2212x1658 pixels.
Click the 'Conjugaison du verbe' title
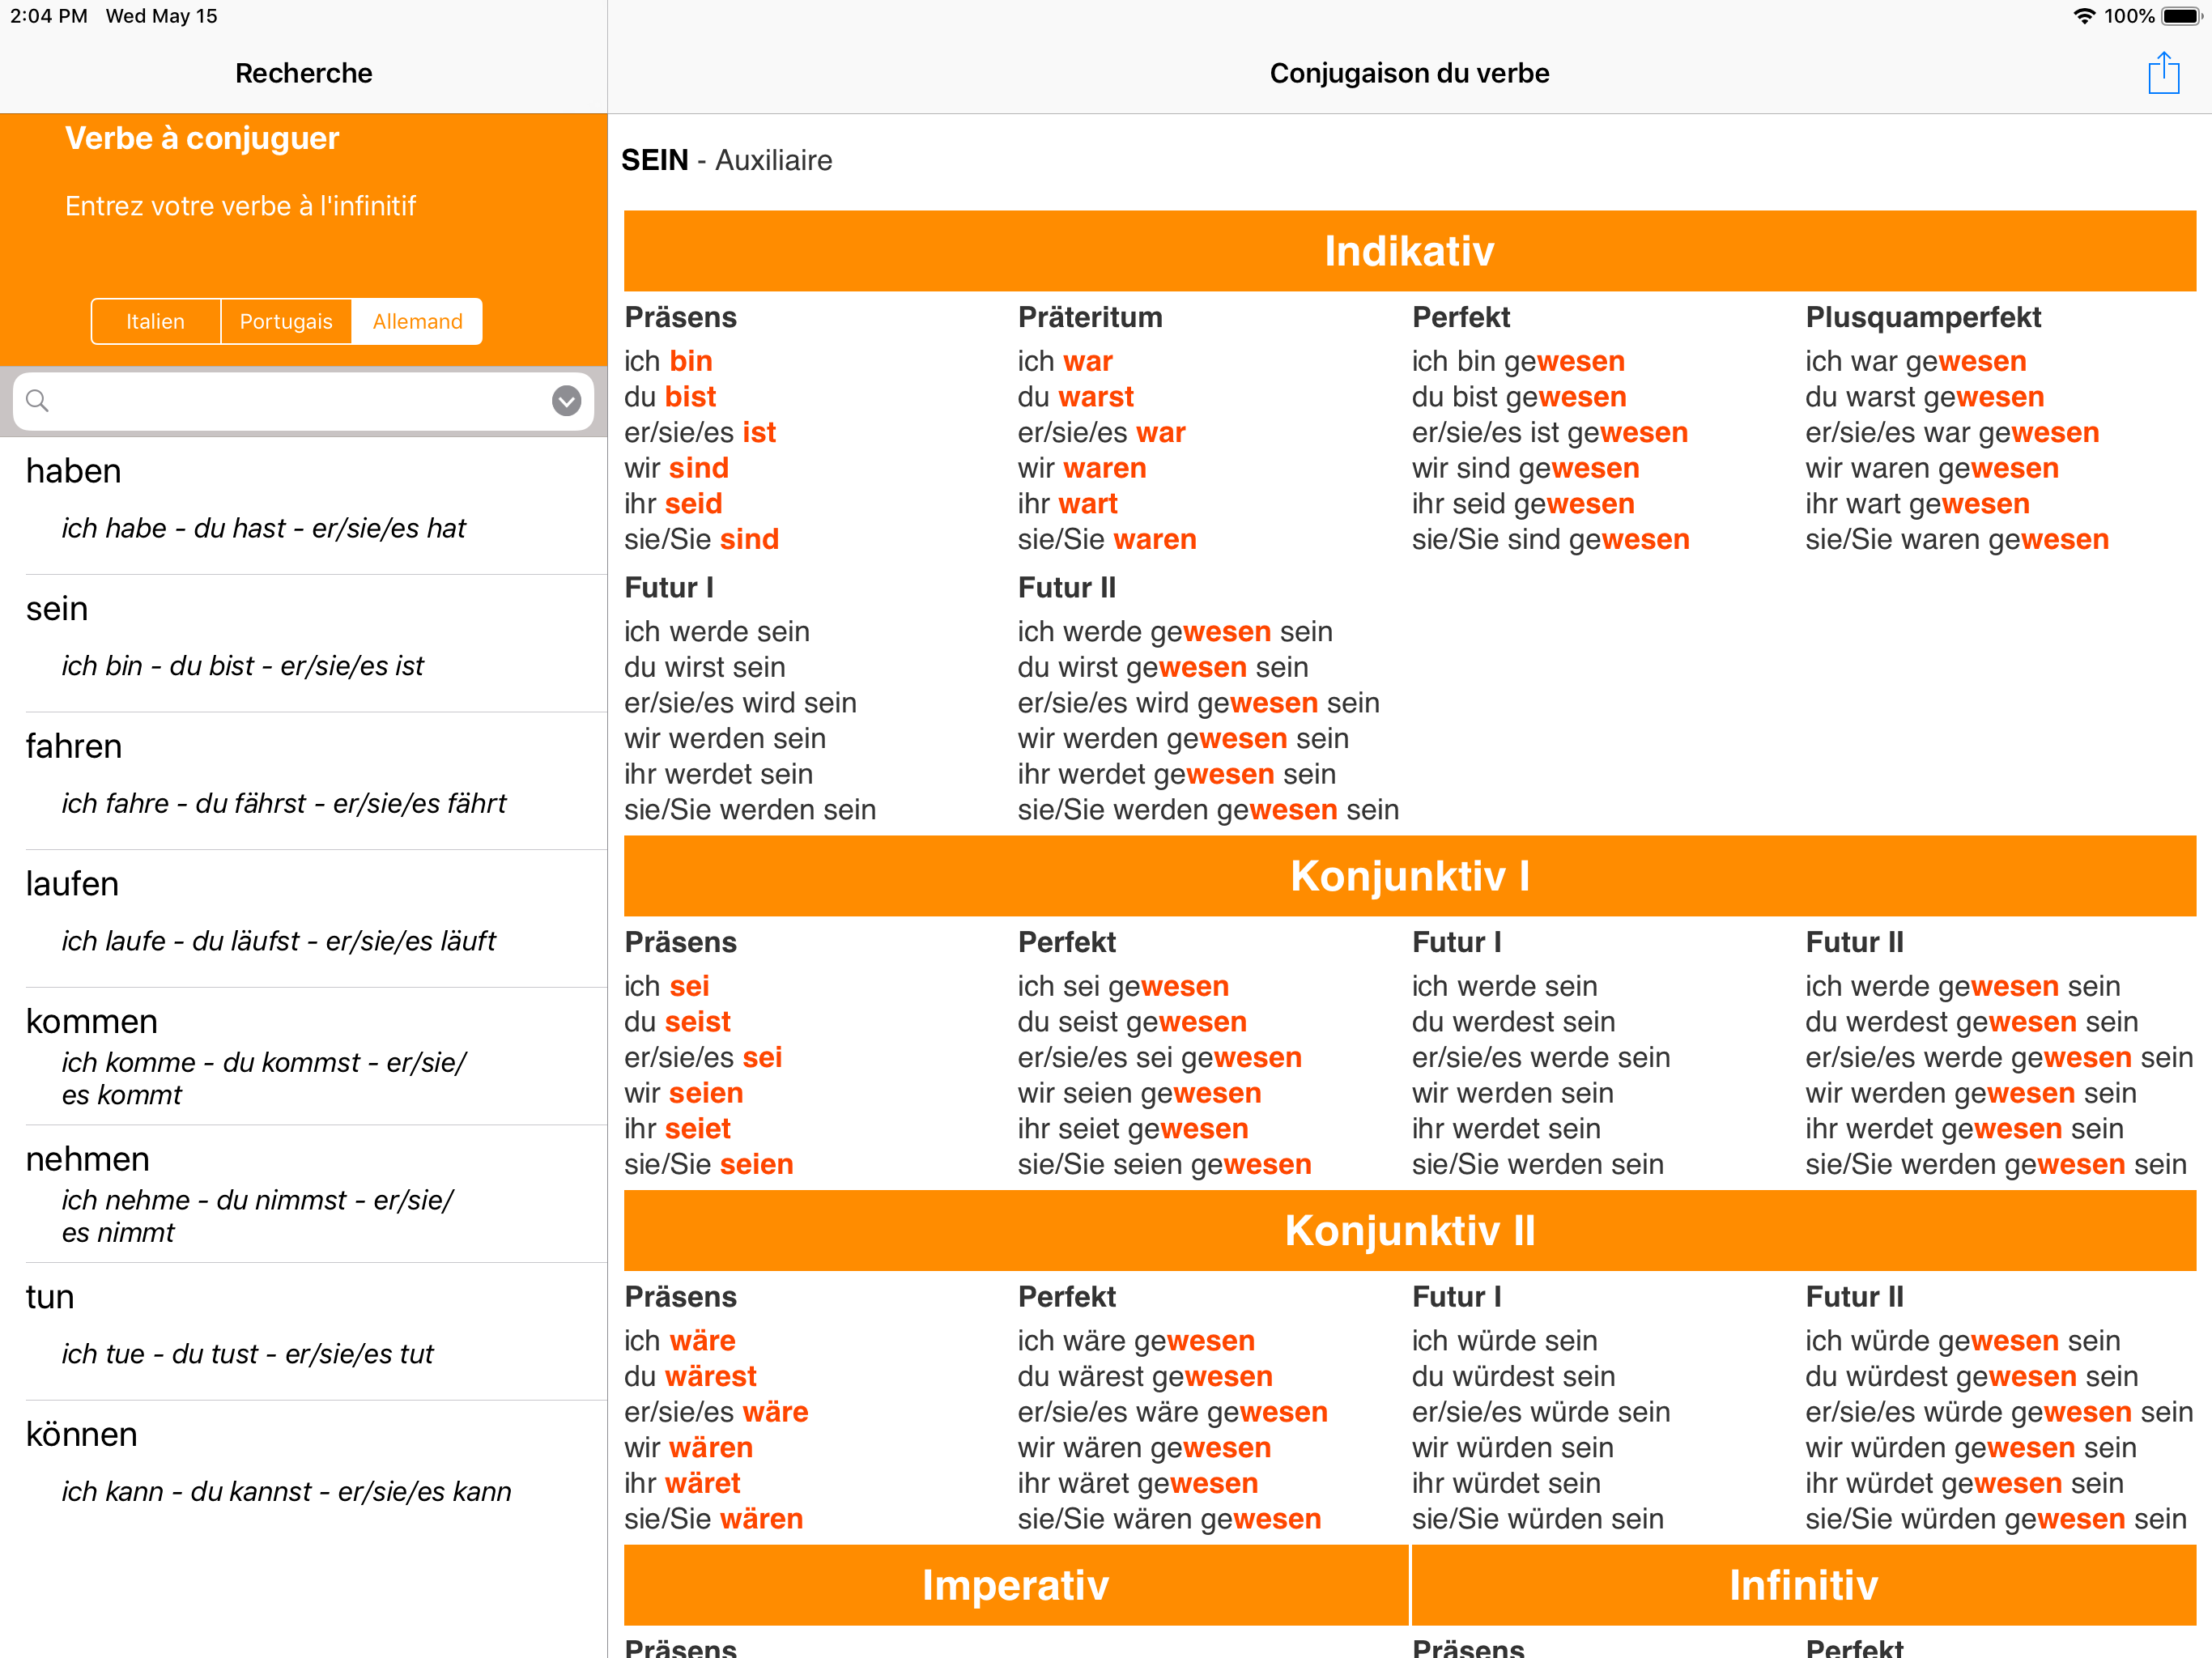[1409, 73]
